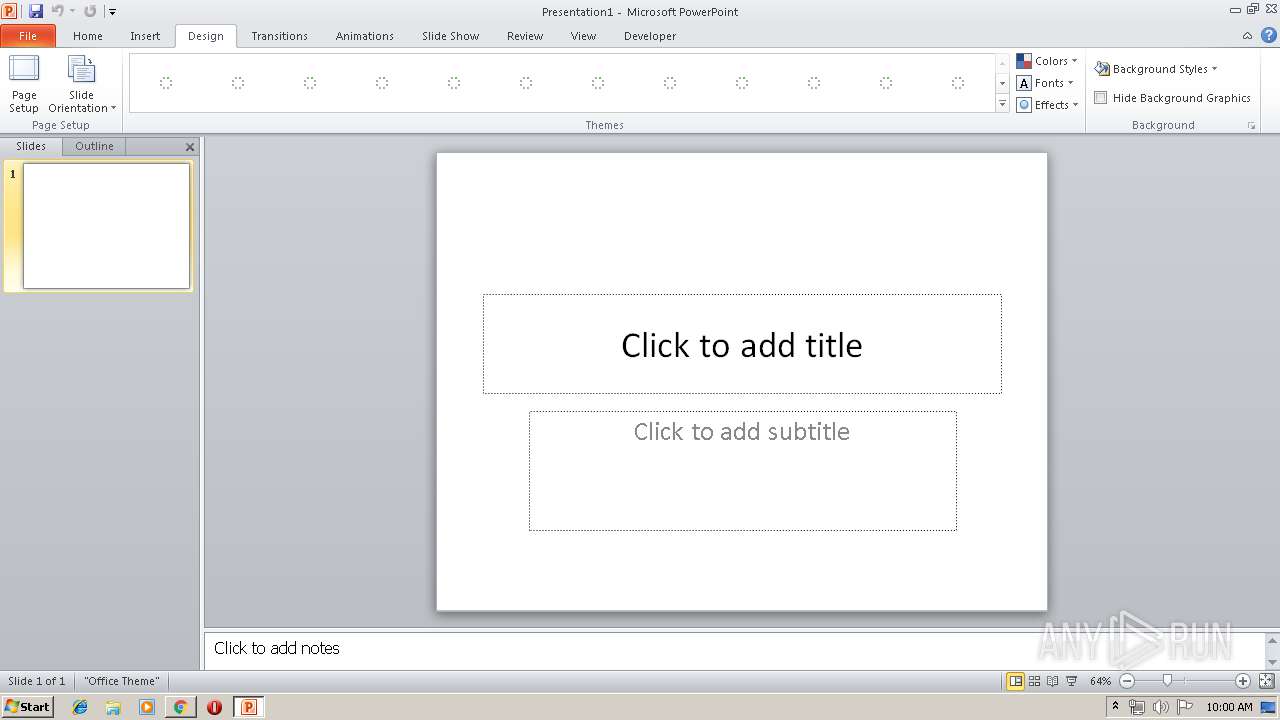Viewport: 1280px width, 720px height.
Task: Click the Zoom Out minus button
Action: point(1127,681)
